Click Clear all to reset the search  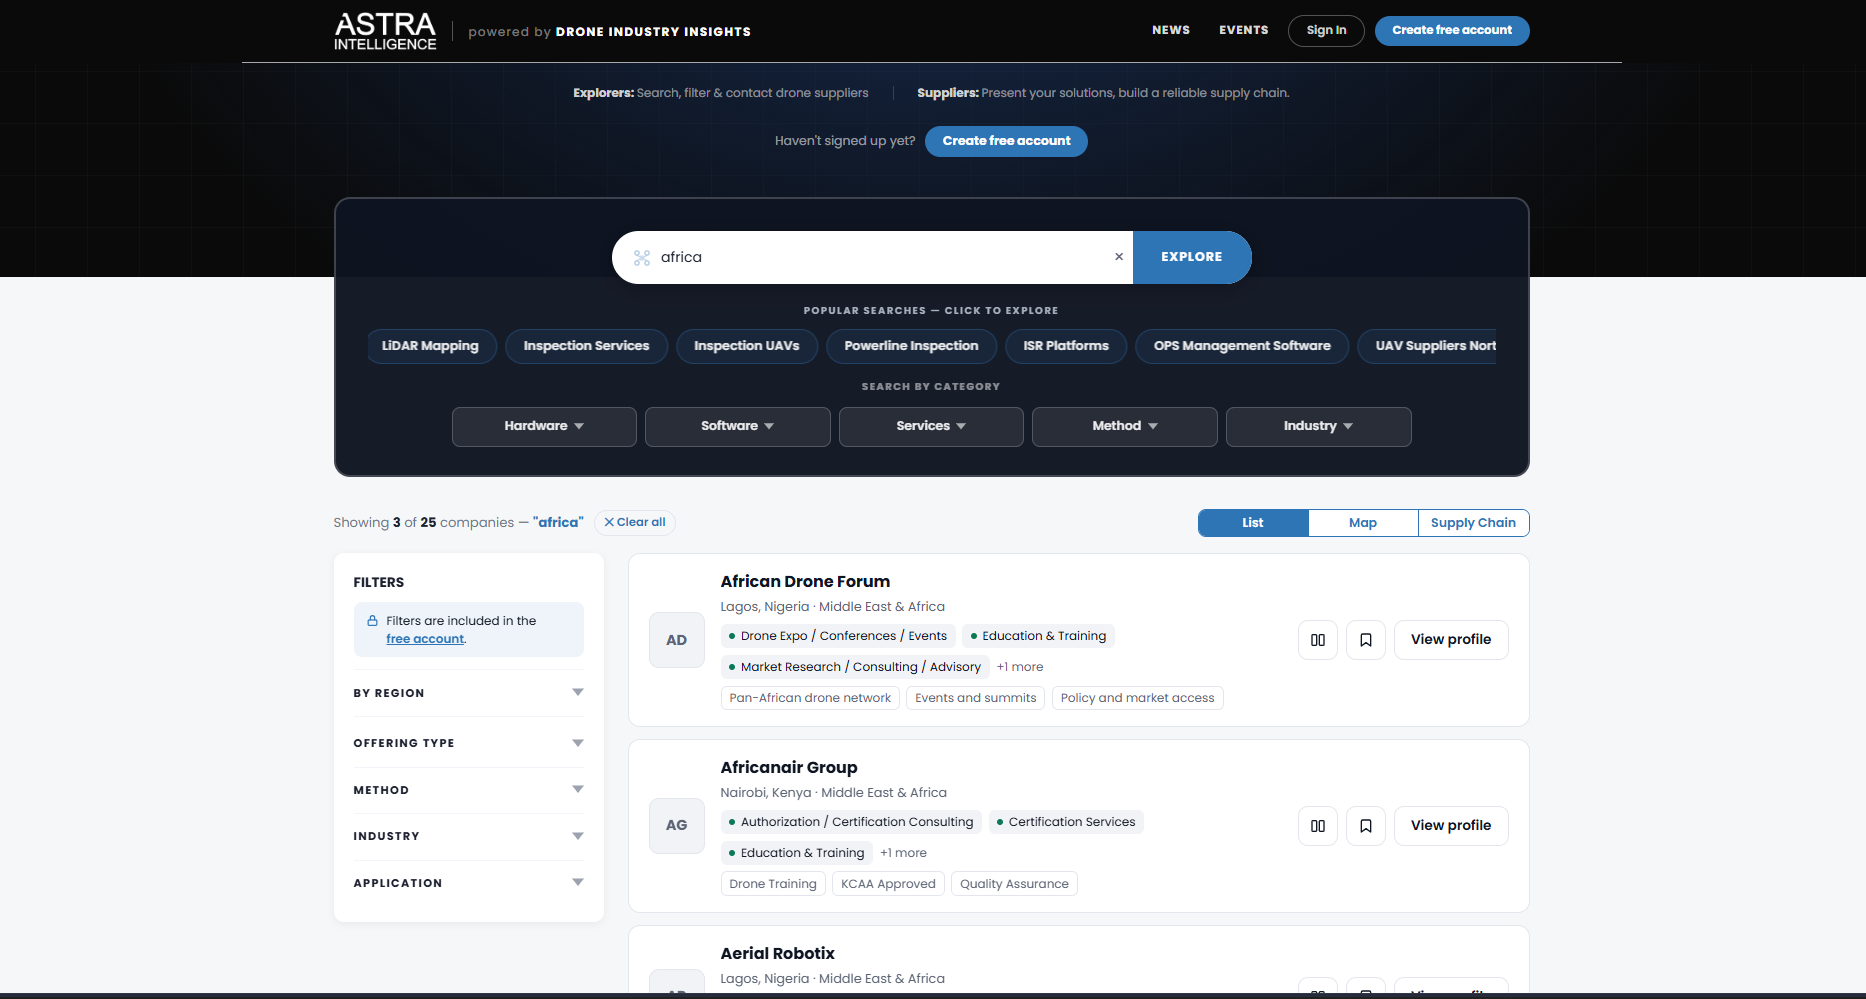[x=635, y=522]
